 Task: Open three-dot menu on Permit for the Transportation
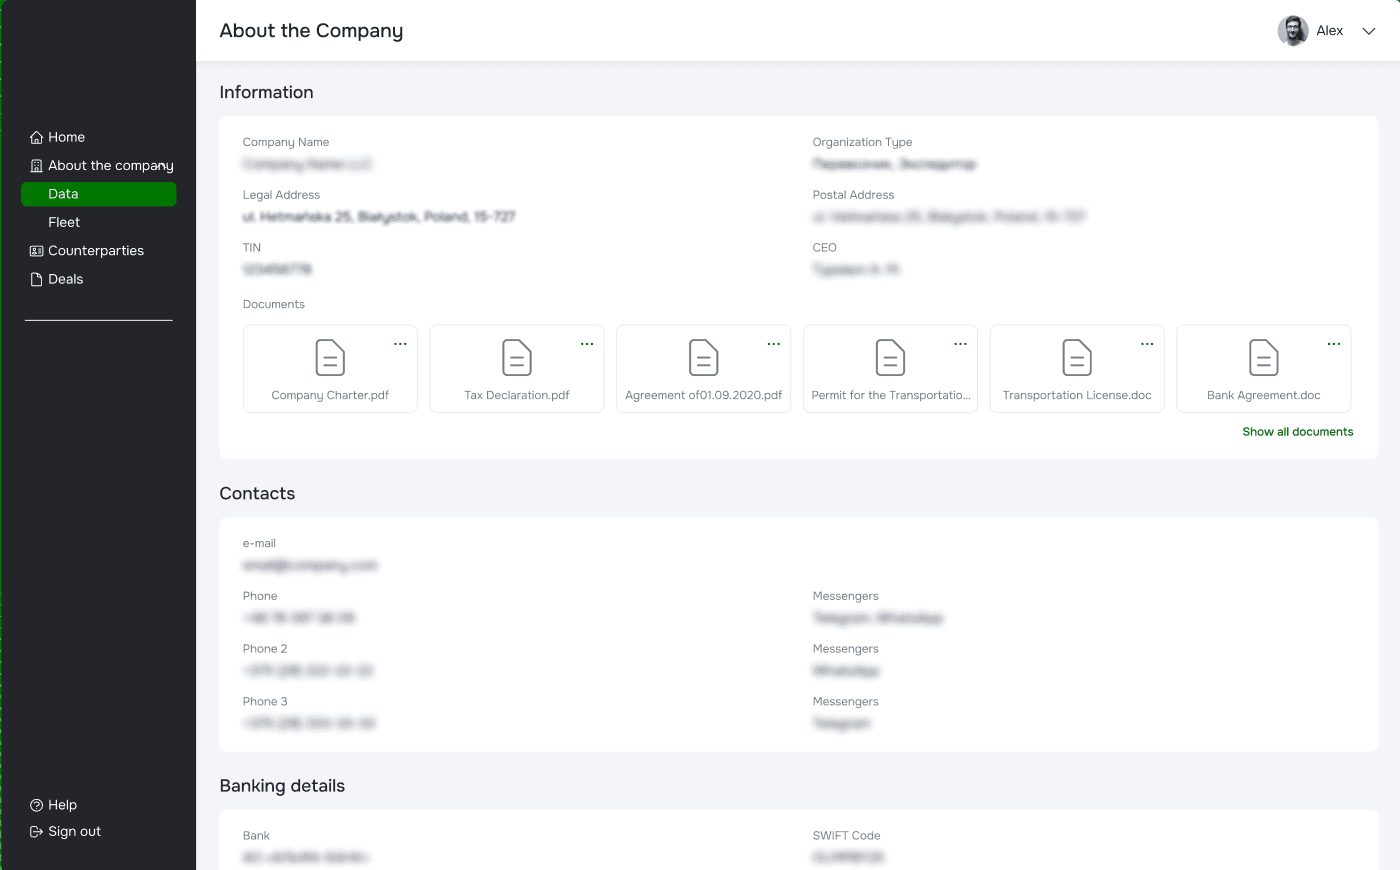[x=961, y=344]
